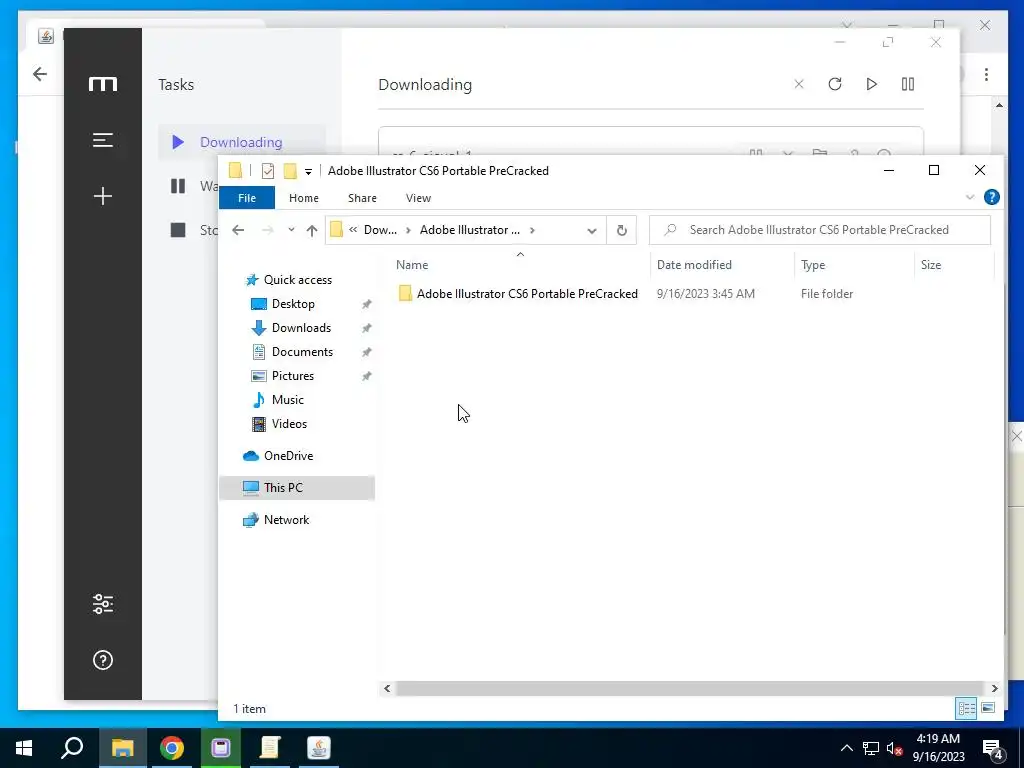Image resolution: width=1024 pixels, height=768 pixels.
Task: Open Desktop in the navigation pane
Action: click(293, 304)
